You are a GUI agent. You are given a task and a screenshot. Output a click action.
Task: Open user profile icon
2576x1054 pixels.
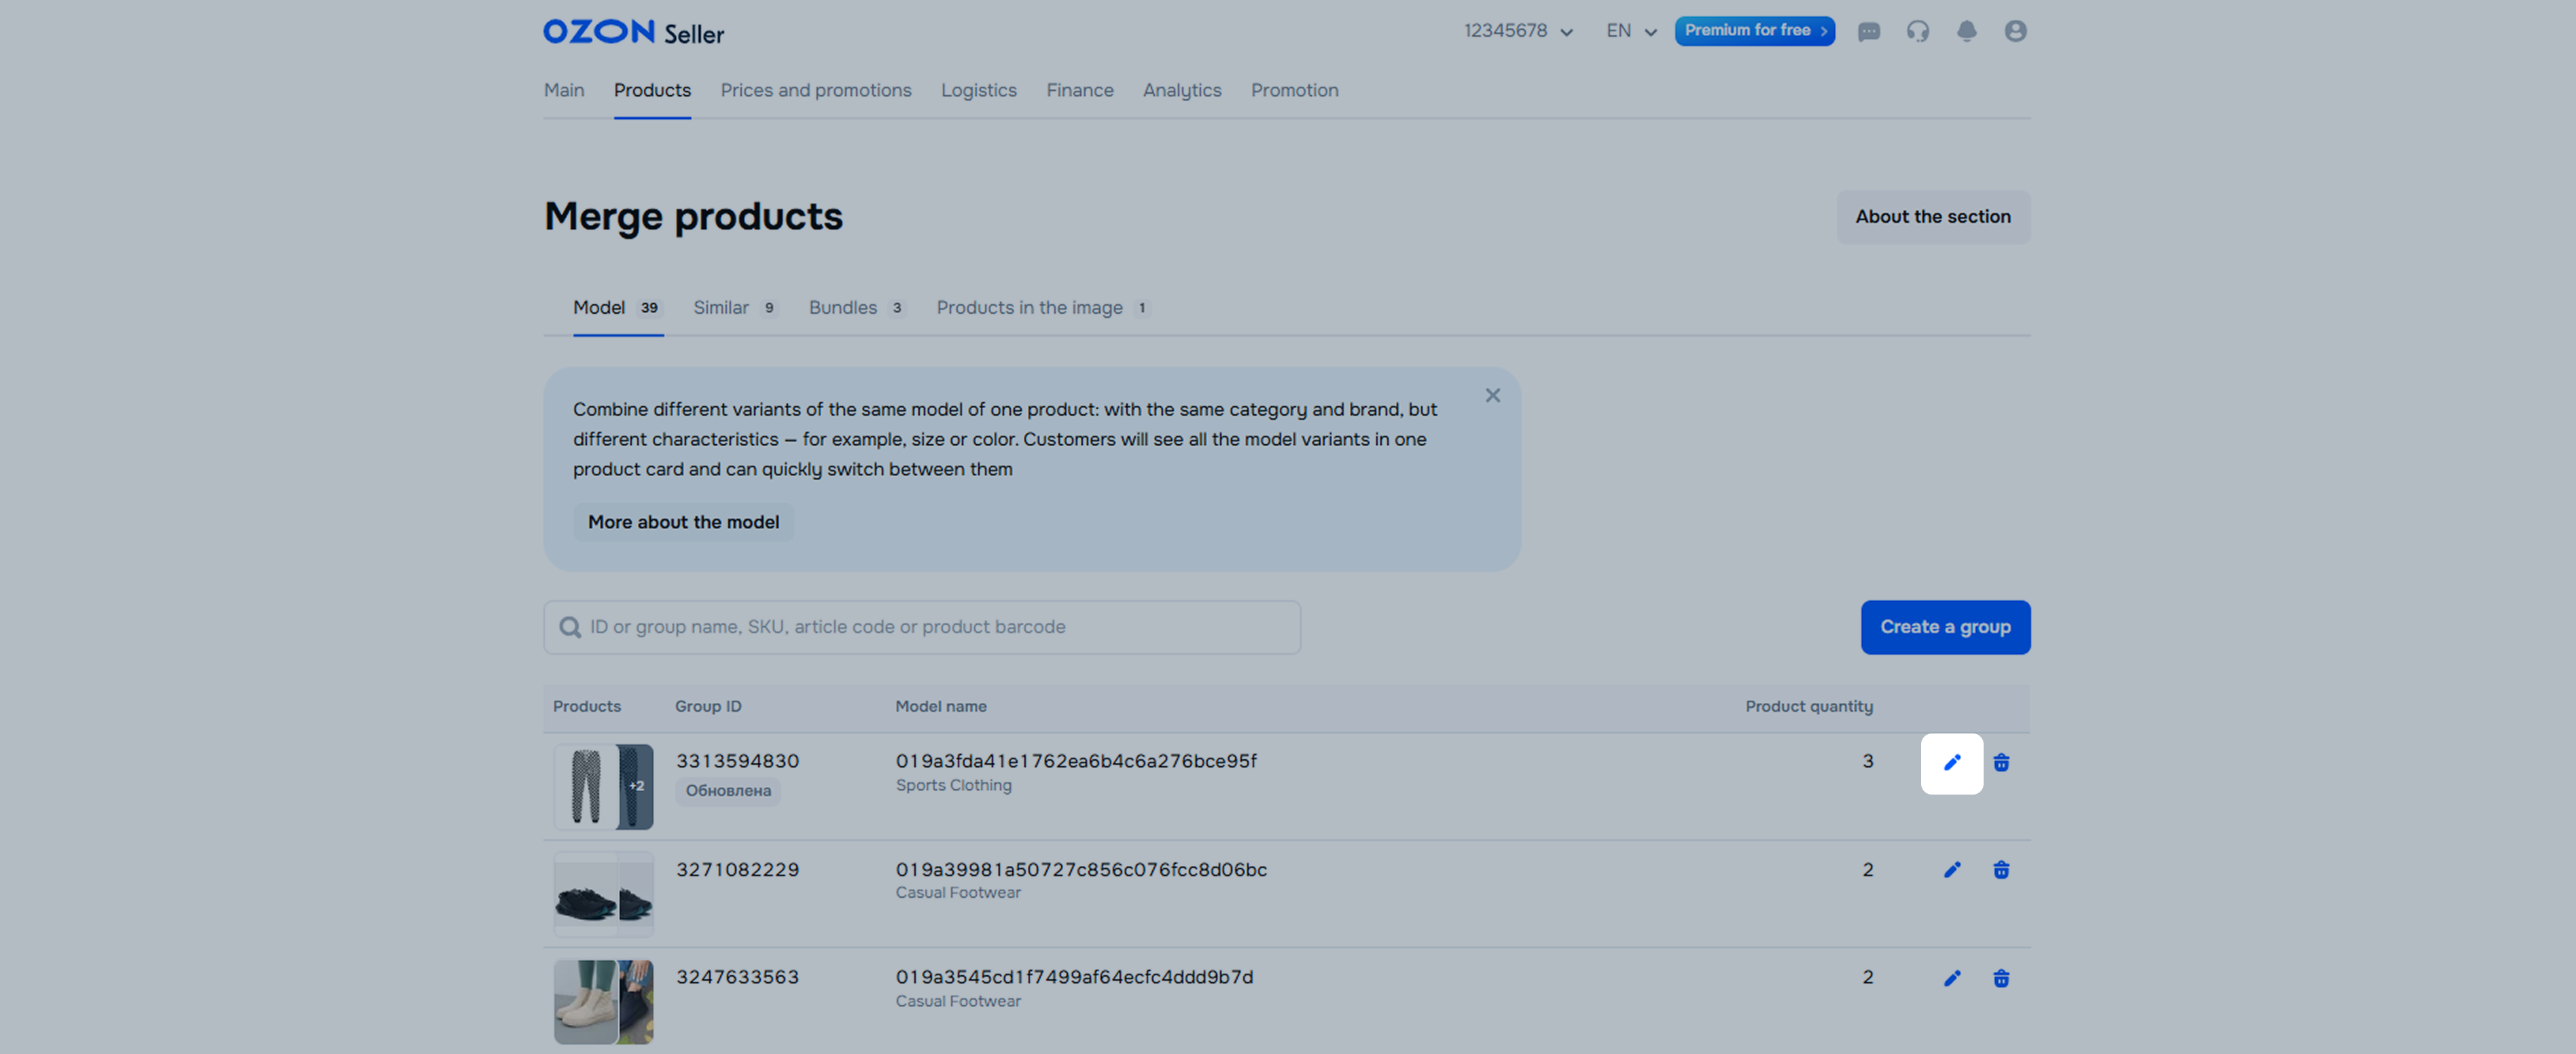pyautogui.click(x=2015, y=31)
